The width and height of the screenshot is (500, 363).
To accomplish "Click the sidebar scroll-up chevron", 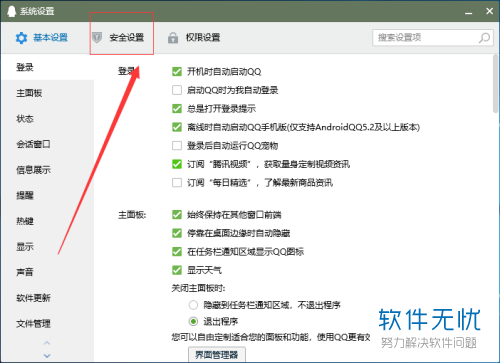I will coord(47,343).
